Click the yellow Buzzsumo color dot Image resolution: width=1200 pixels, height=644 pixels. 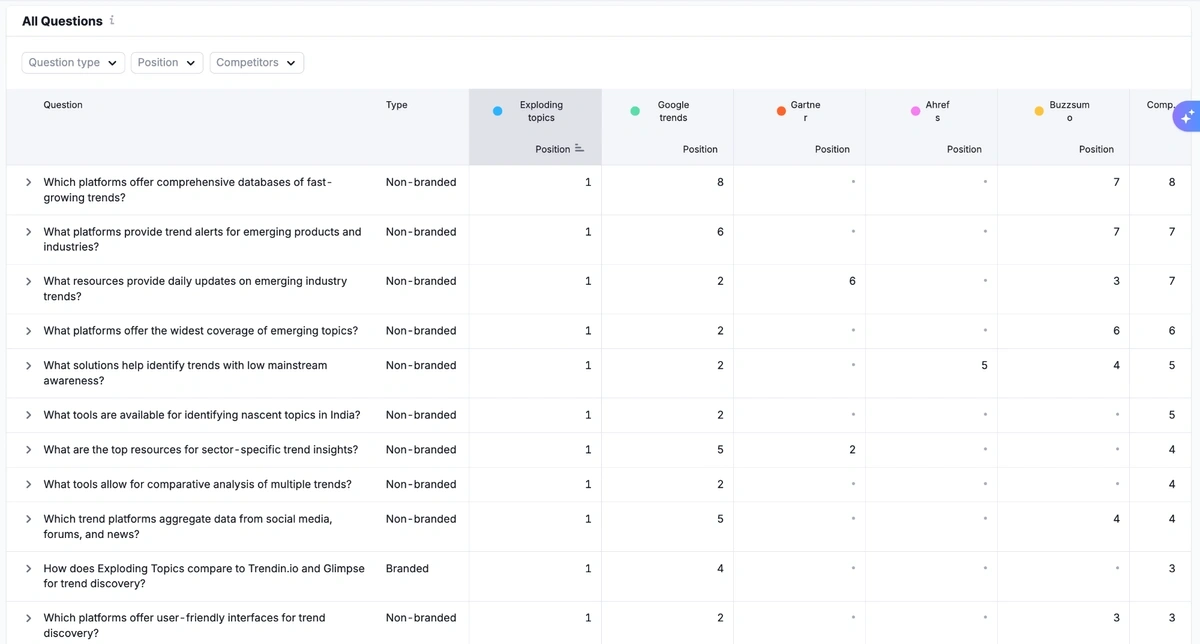[1039, 111]
